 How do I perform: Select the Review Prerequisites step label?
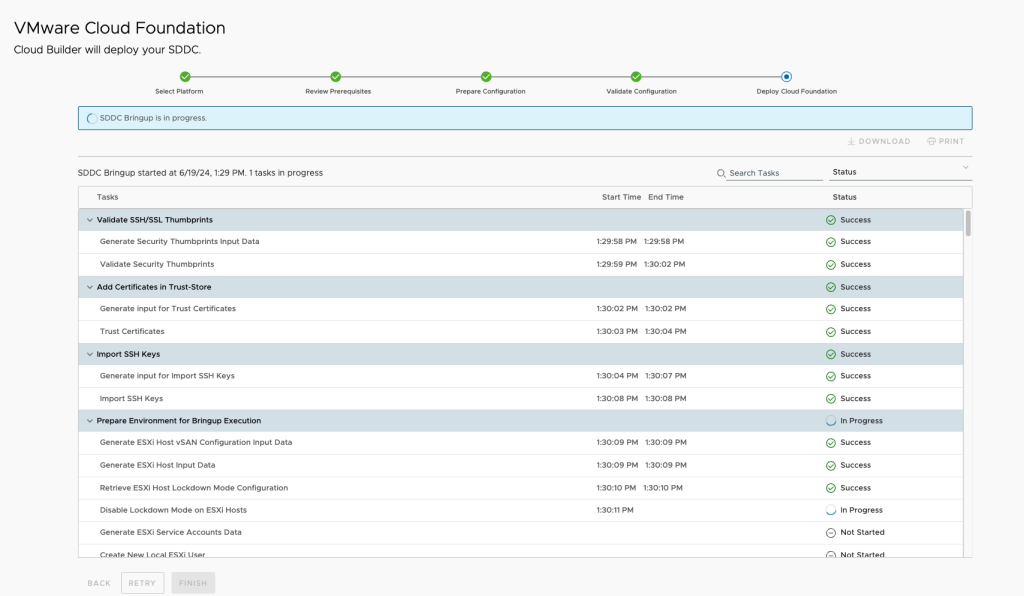pos(338,91)
